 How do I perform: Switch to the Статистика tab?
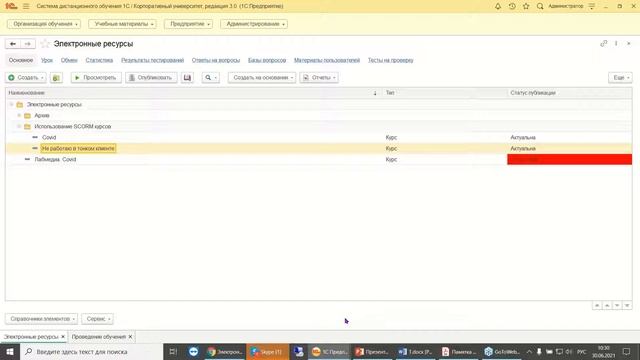[x=99, y=60]
